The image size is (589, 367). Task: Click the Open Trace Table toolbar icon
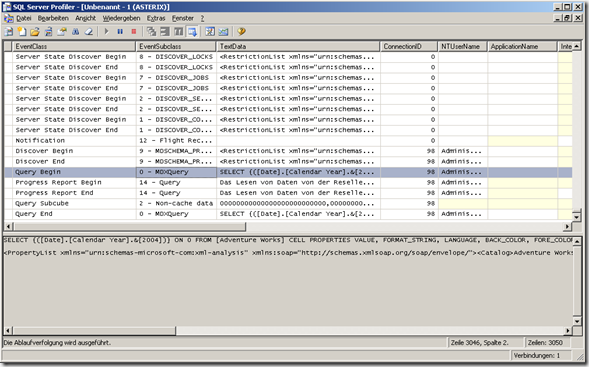(x=48, y=32)
